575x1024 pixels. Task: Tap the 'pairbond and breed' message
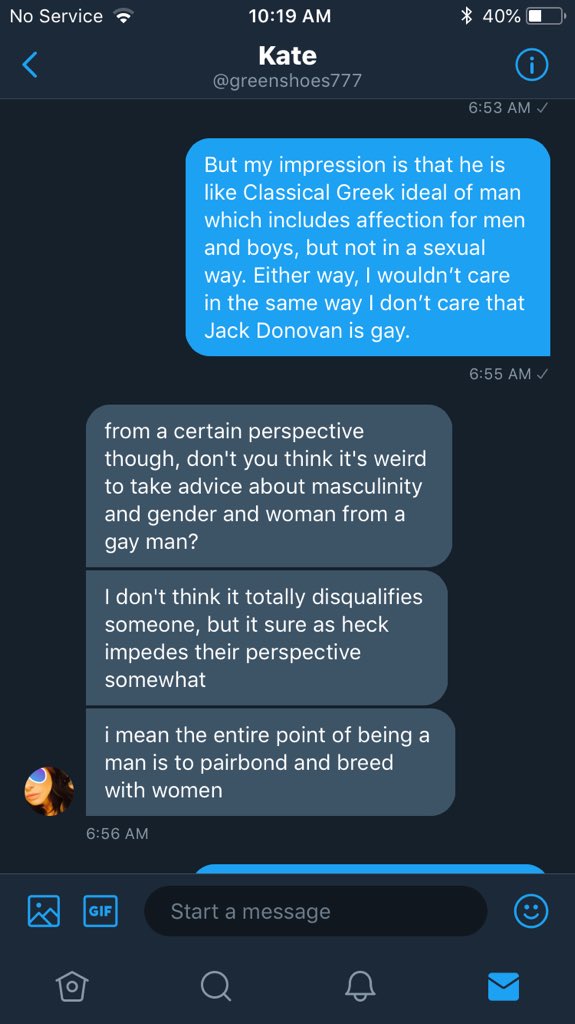[x=271, y=762]
